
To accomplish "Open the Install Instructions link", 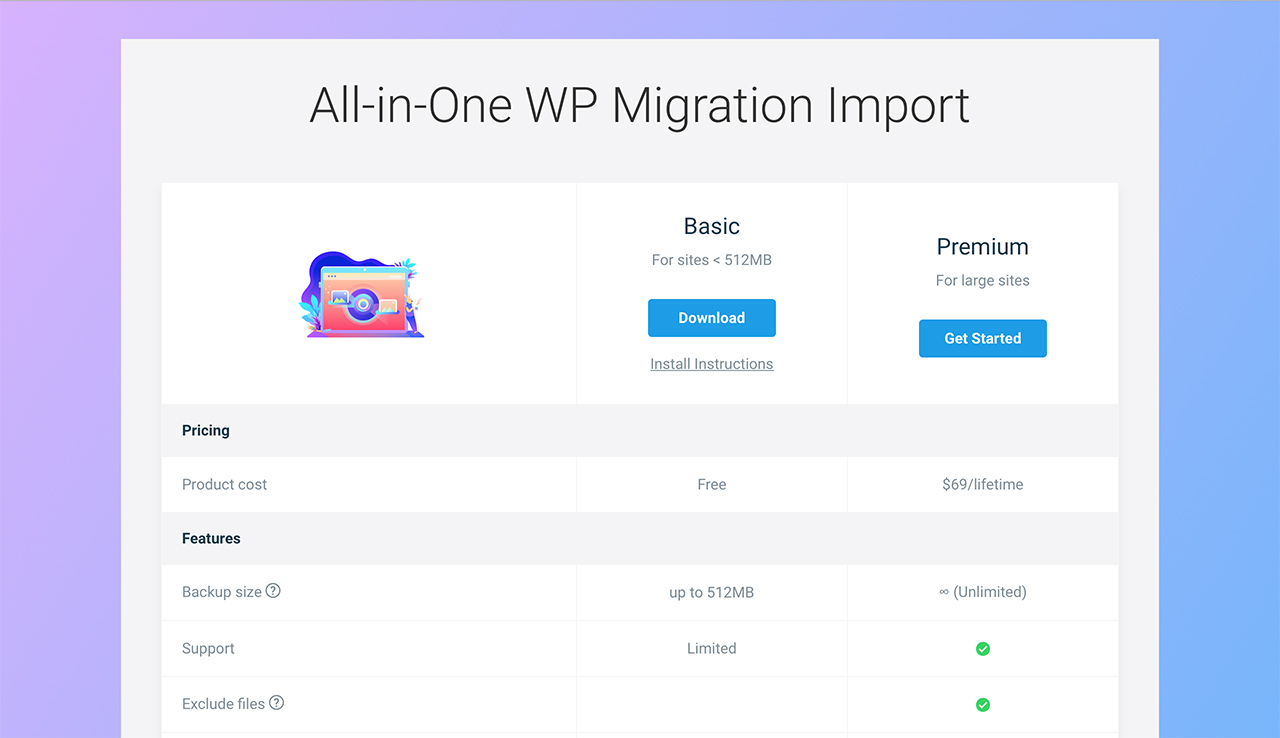I will (711, 363).
